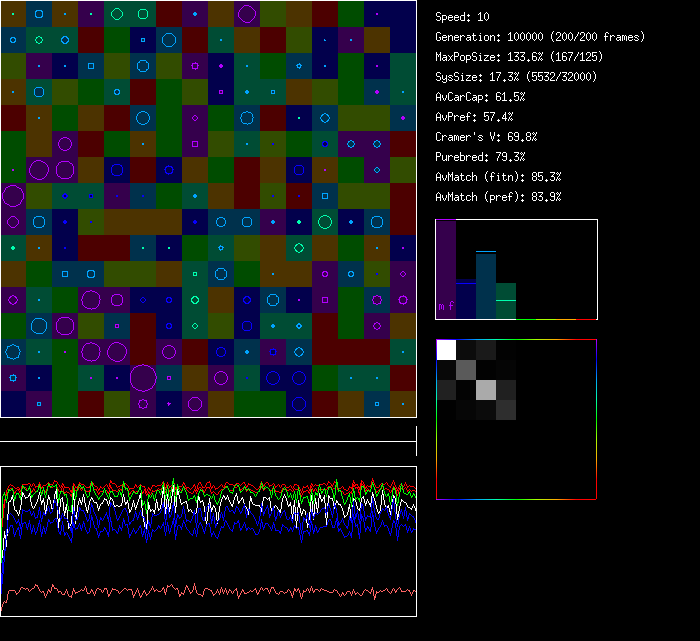
Task: Click the Speed: 10 readout
Action: [463, 17]
